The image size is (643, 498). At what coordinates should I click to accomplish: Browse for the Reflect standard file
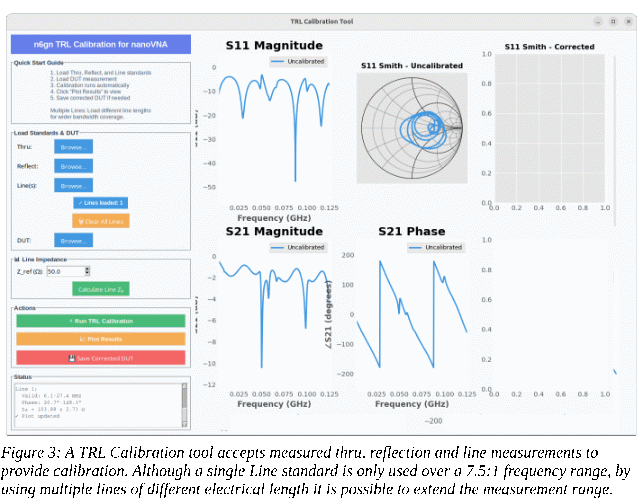coord(73,166)
